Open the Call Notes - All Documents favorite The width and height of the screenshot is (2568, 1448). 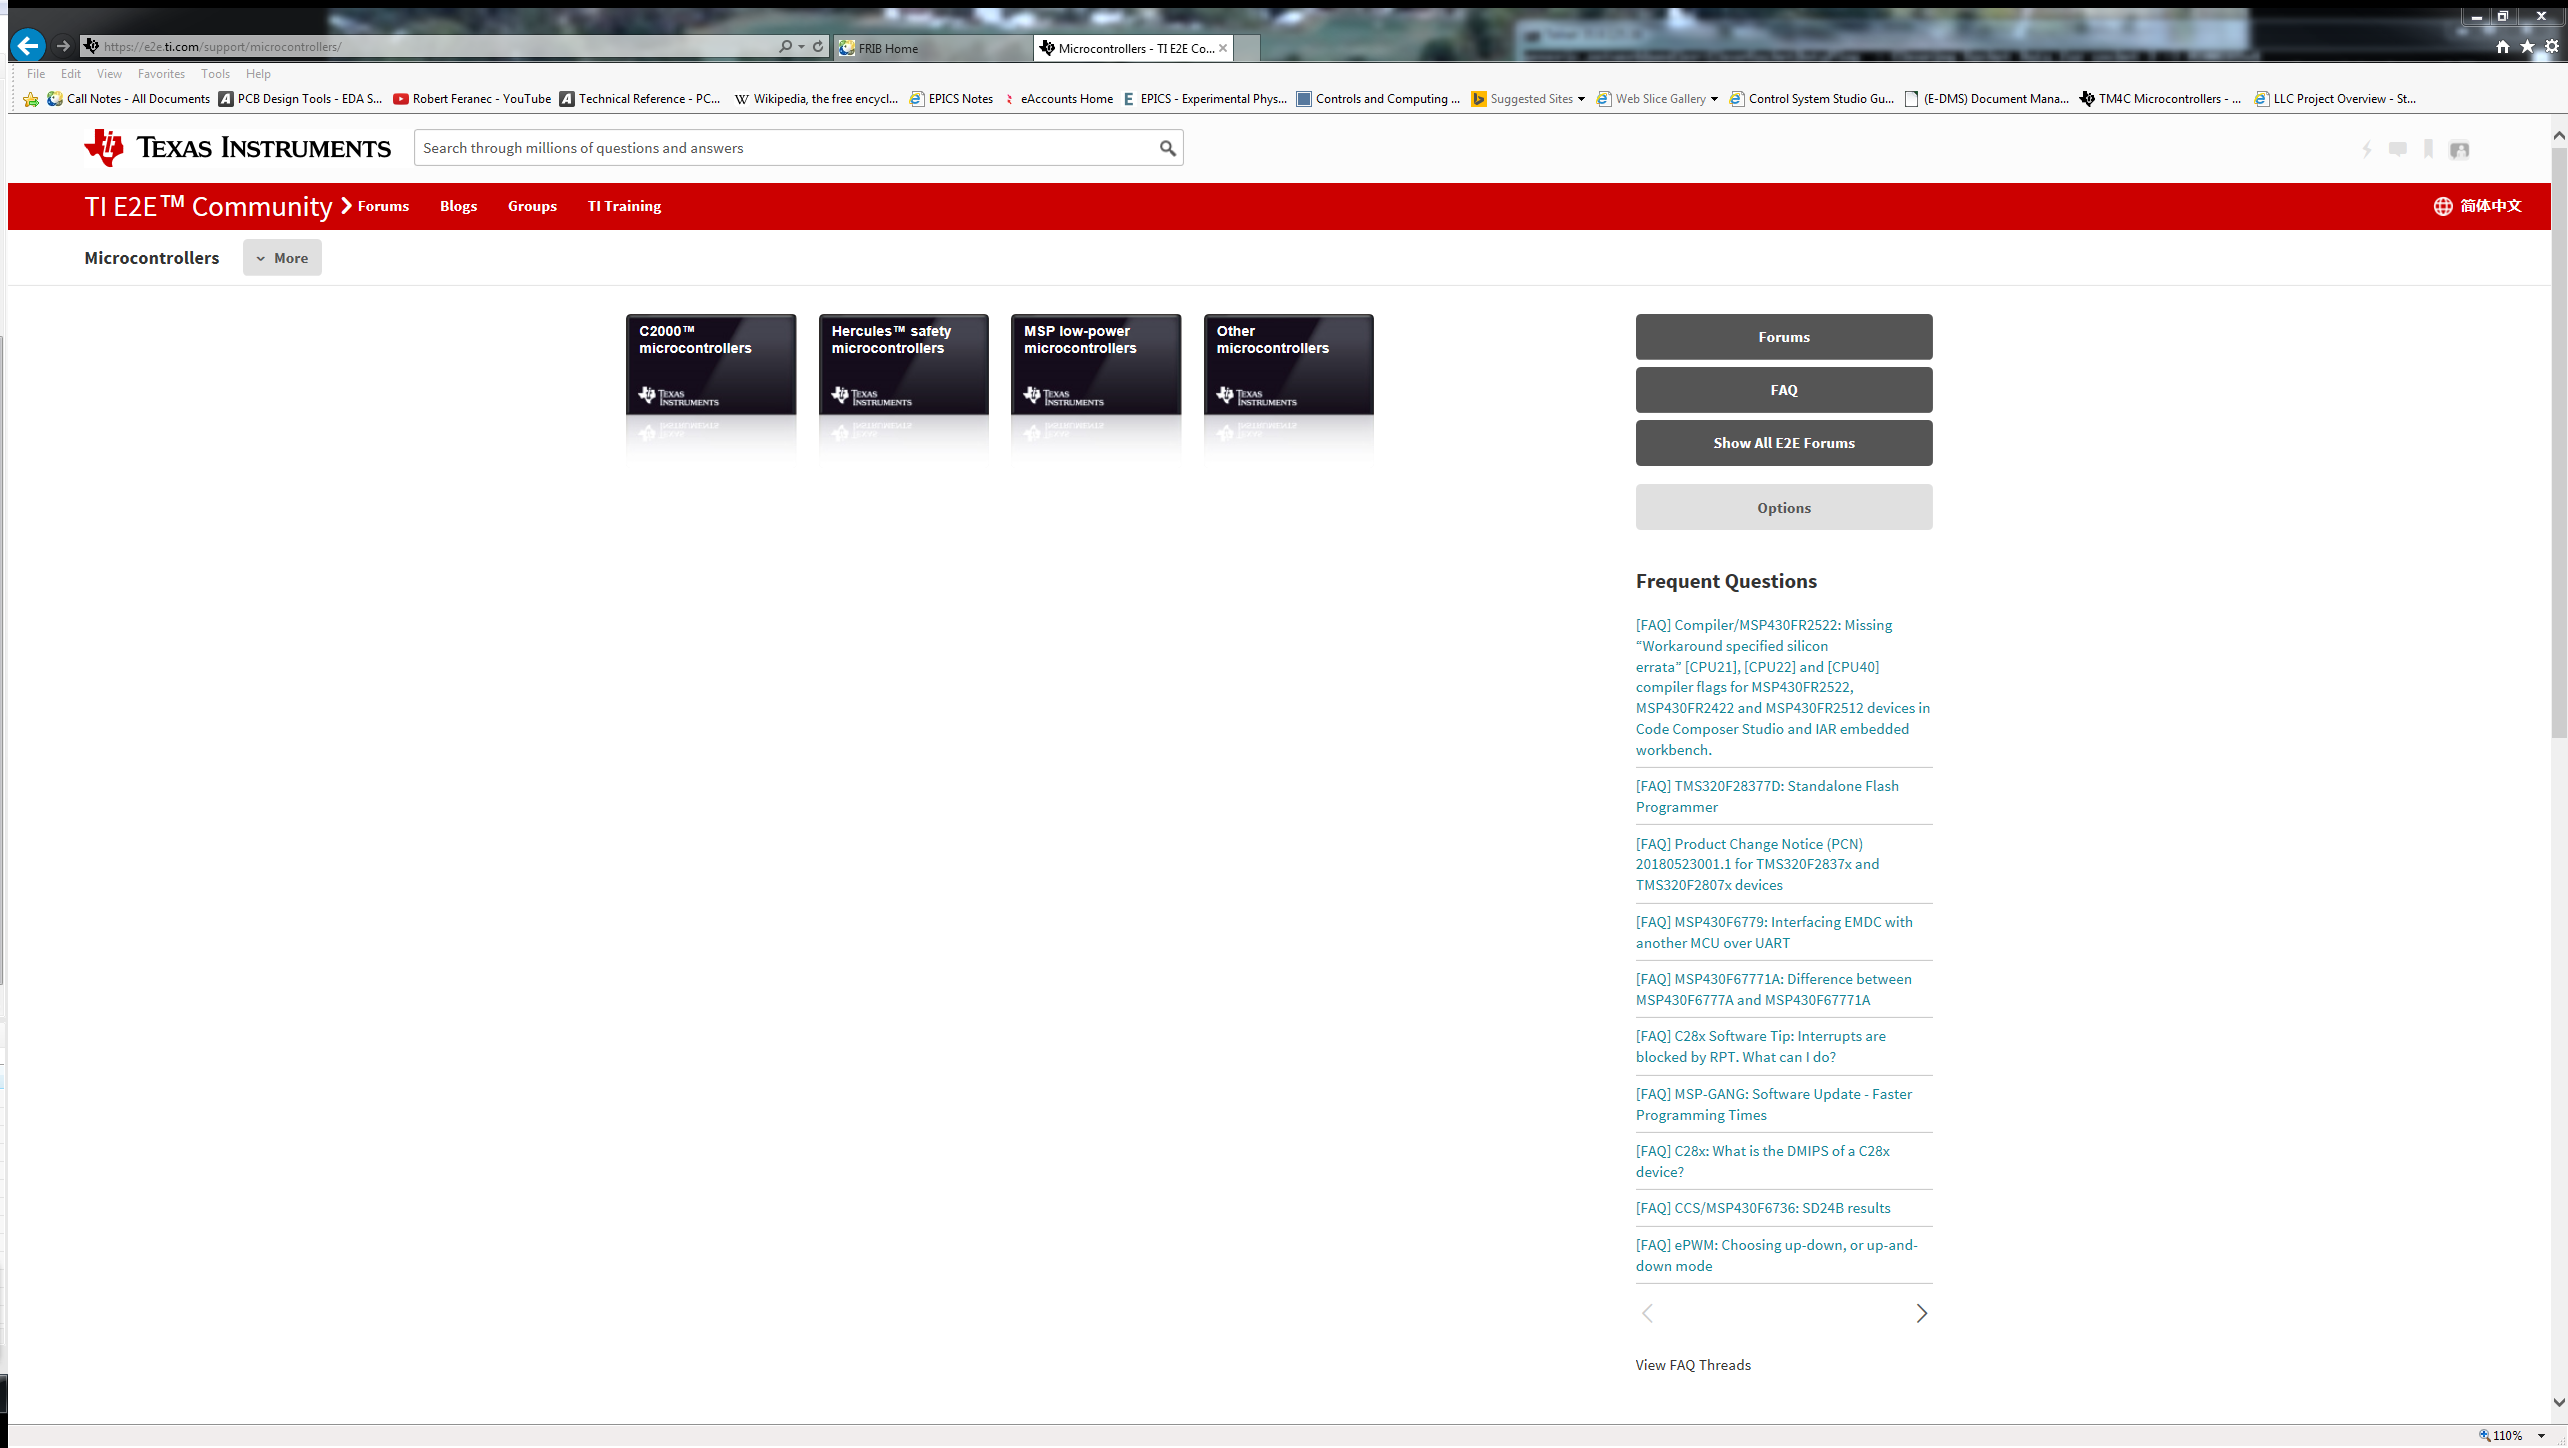(x=129, y=99)
